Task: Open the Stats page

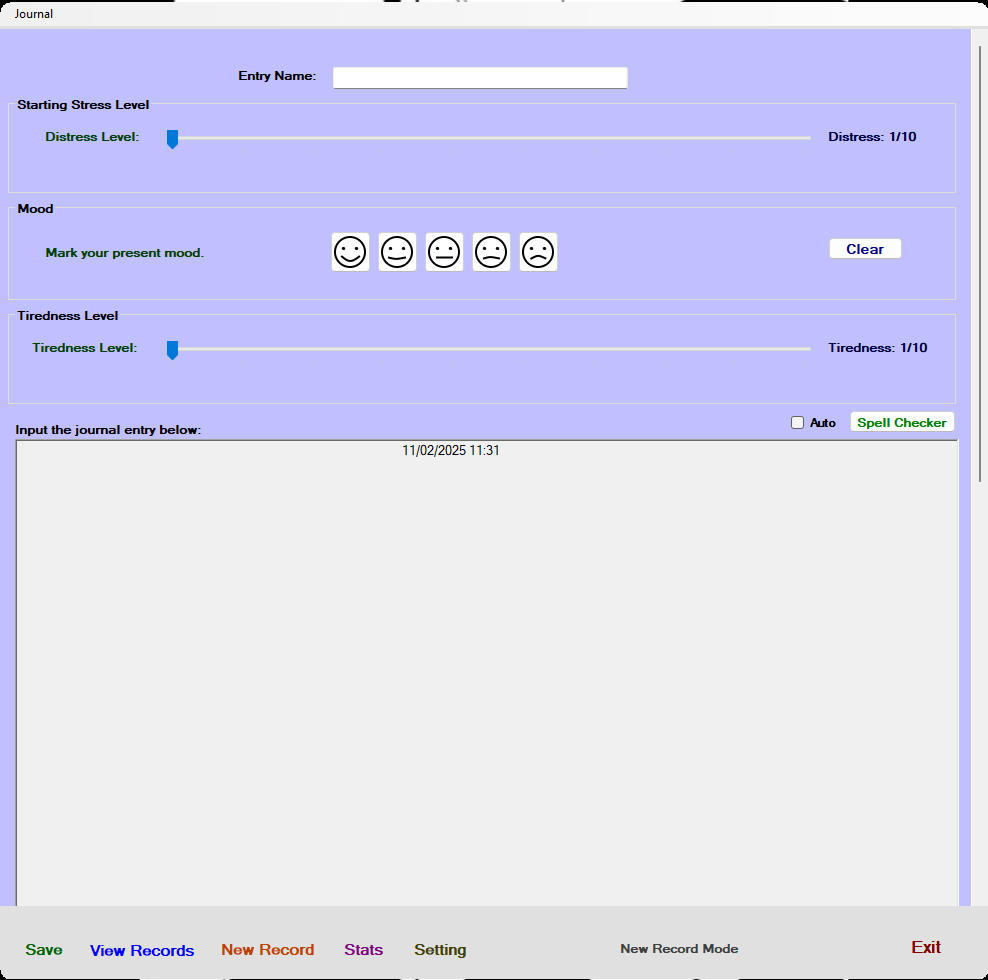Action: click(364, 950)
